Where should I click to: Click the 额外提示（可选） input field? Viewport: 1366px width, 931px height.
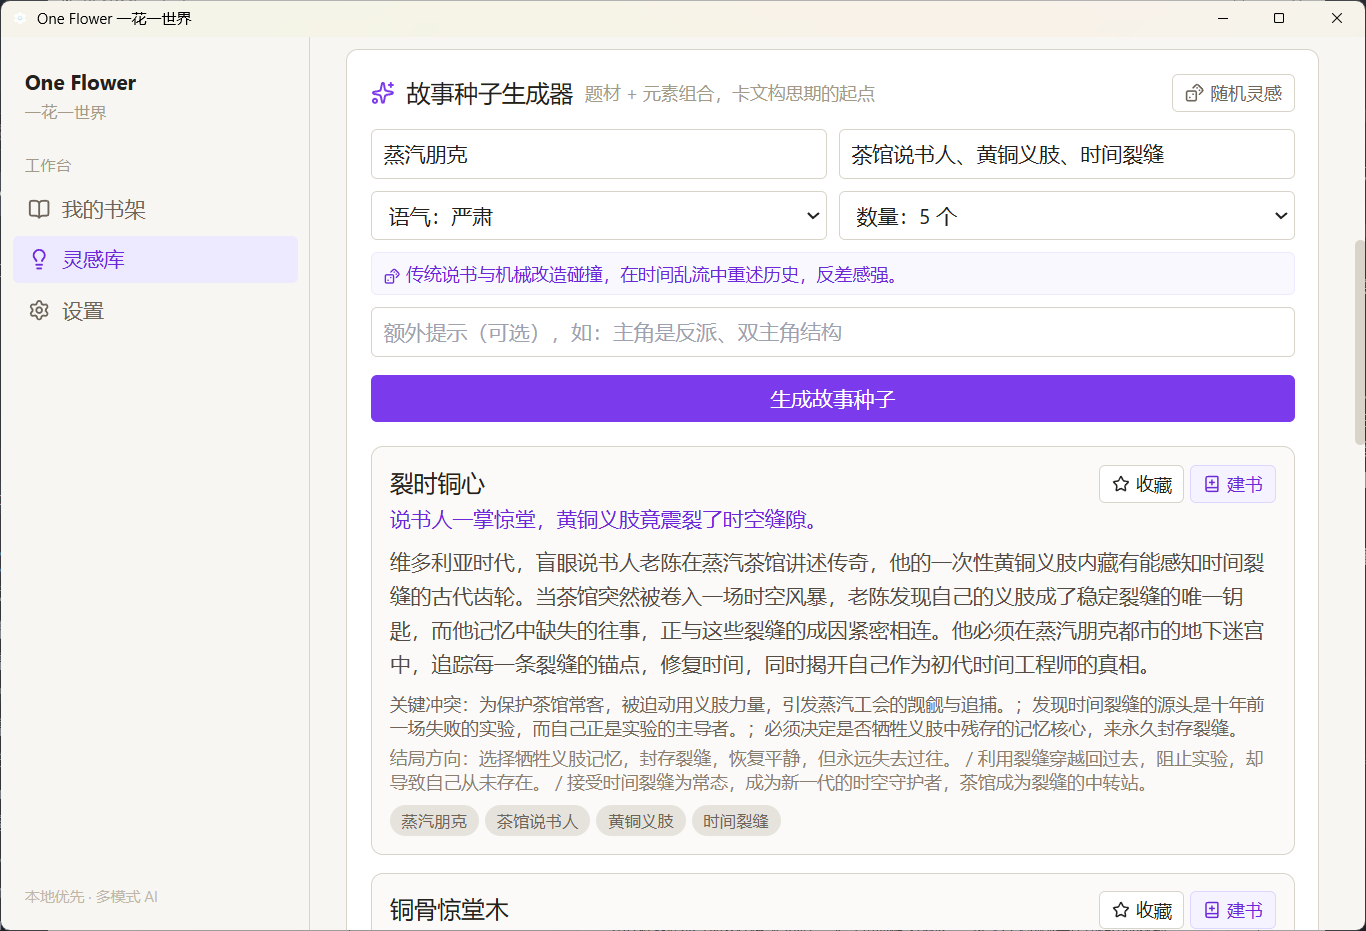pyautogui.click(x=832, y=332)
